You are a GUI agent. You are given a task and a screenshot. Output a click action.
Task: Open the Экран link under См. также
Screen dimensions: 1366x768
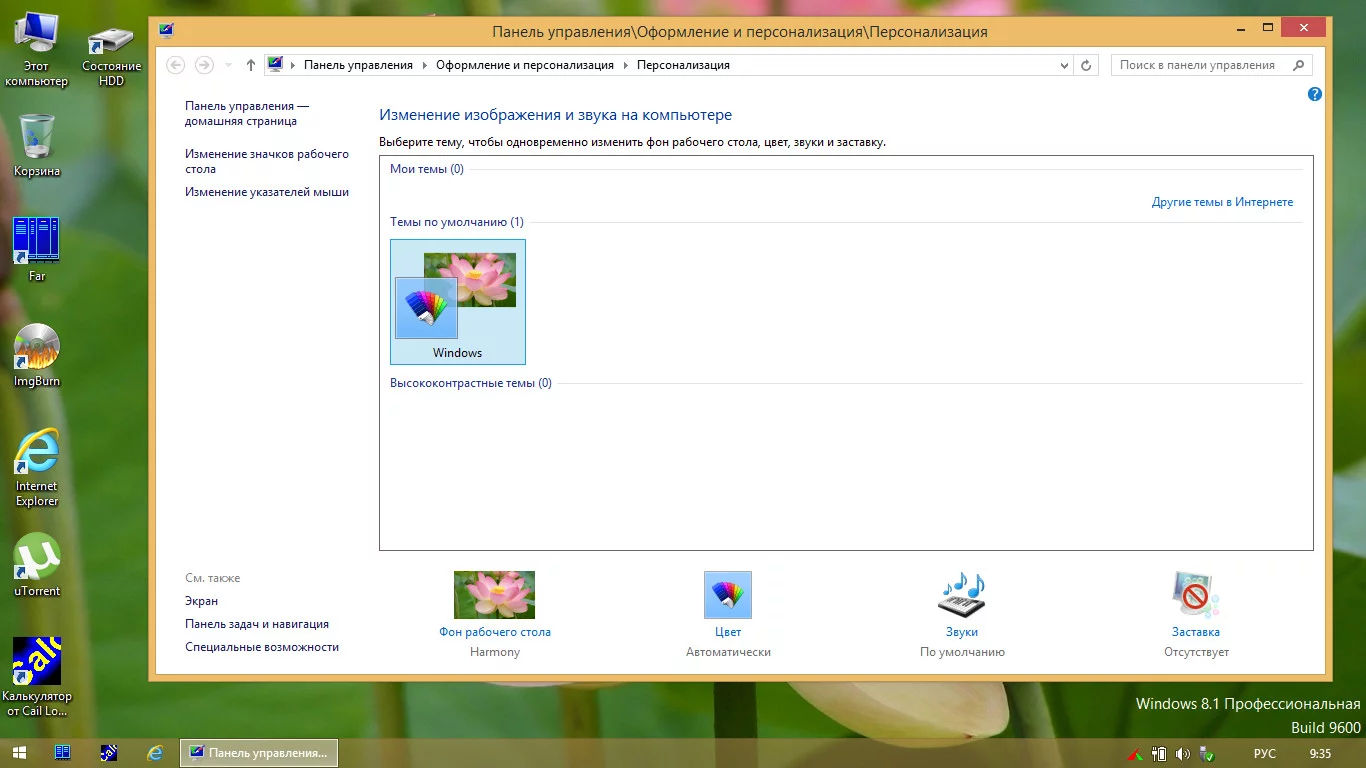pyautogui.click(x=201, y=601)
